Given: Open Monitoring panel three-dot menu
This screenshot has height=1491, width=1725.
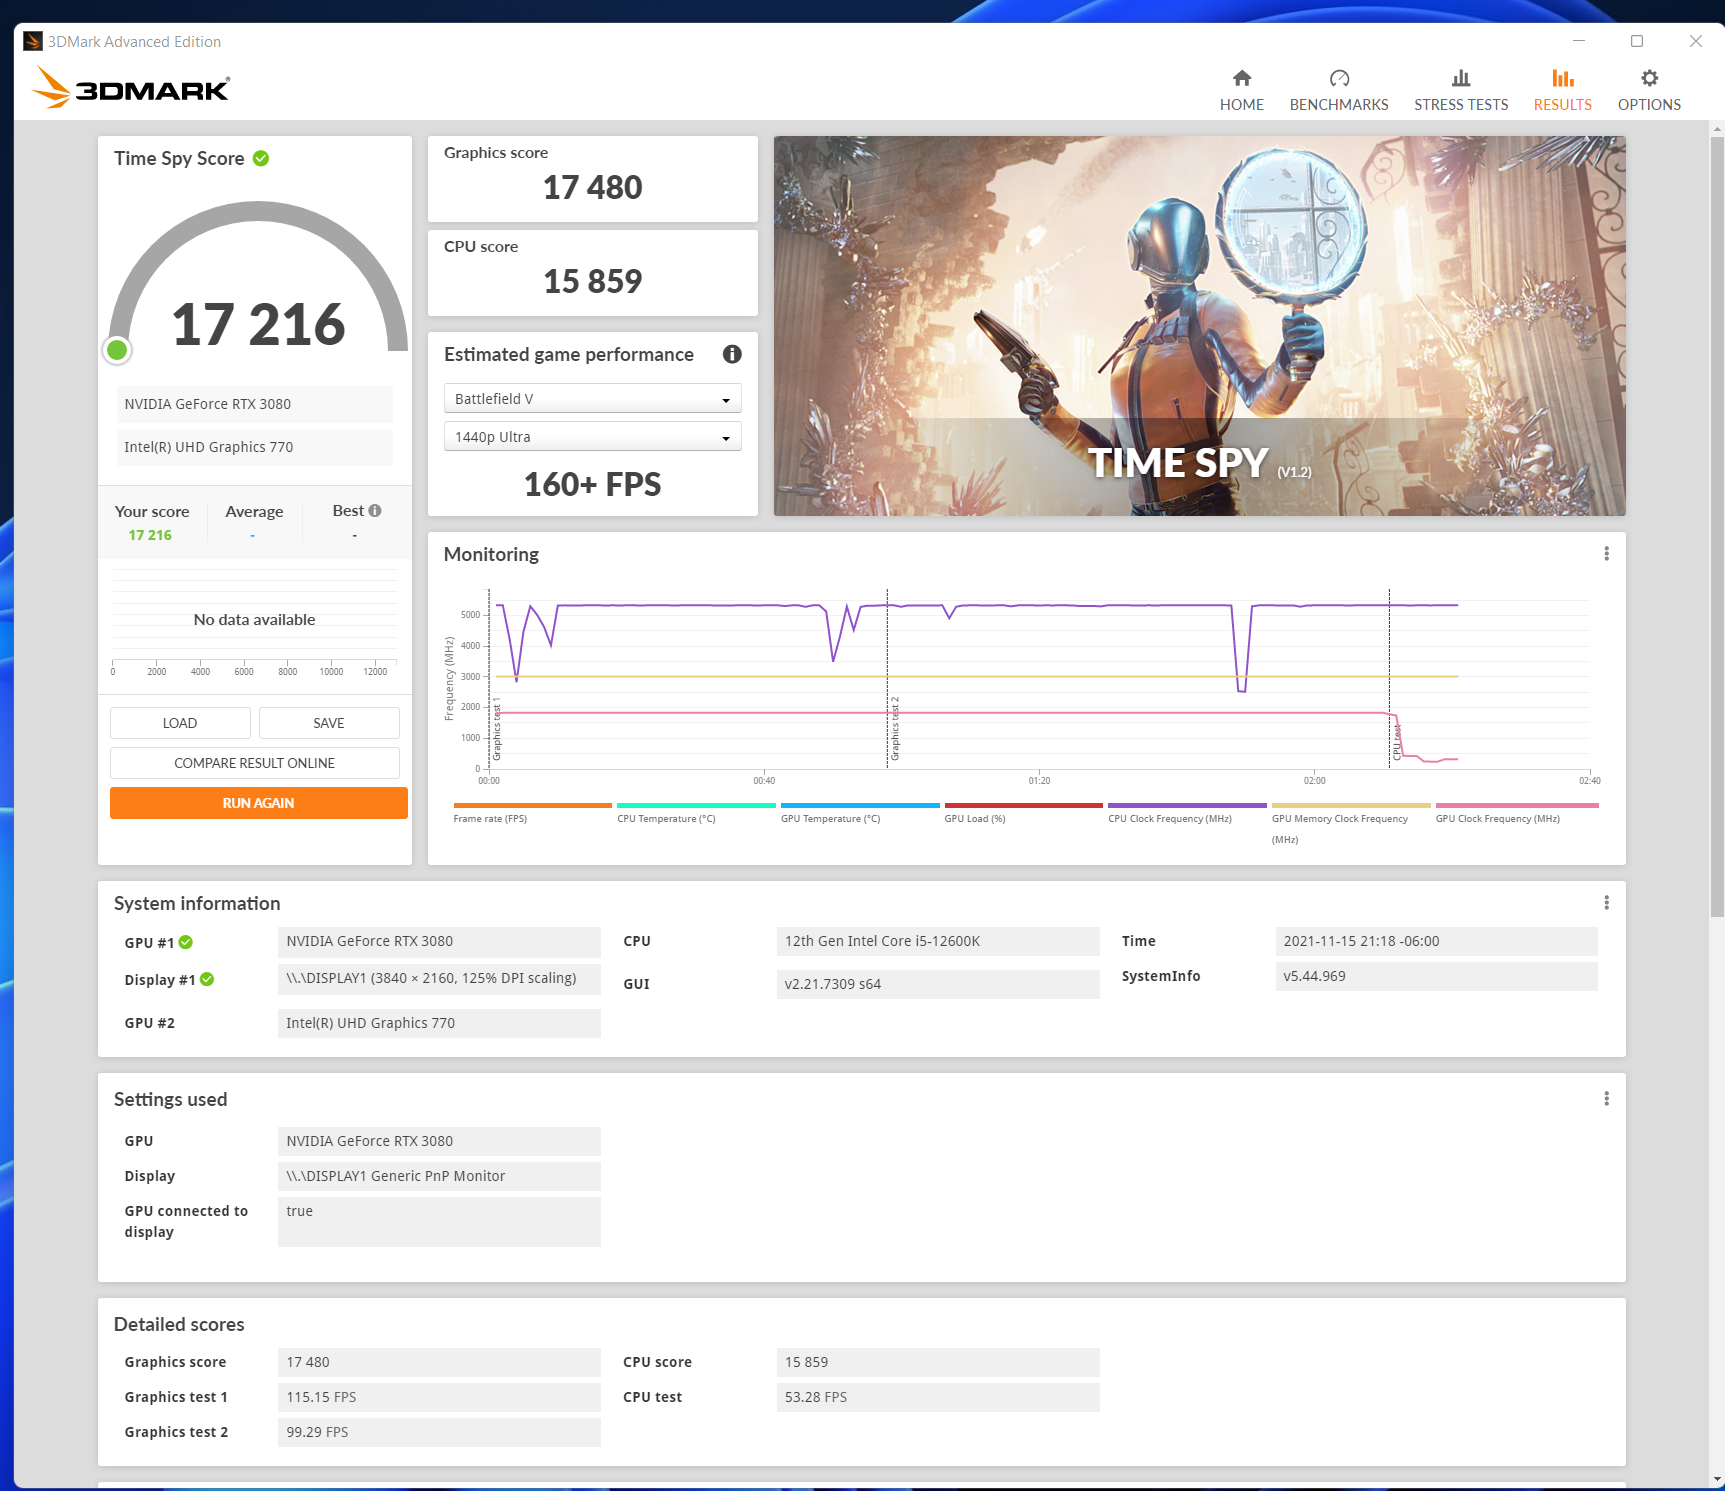Looking at the screenshot, I should coord(1606,554).
